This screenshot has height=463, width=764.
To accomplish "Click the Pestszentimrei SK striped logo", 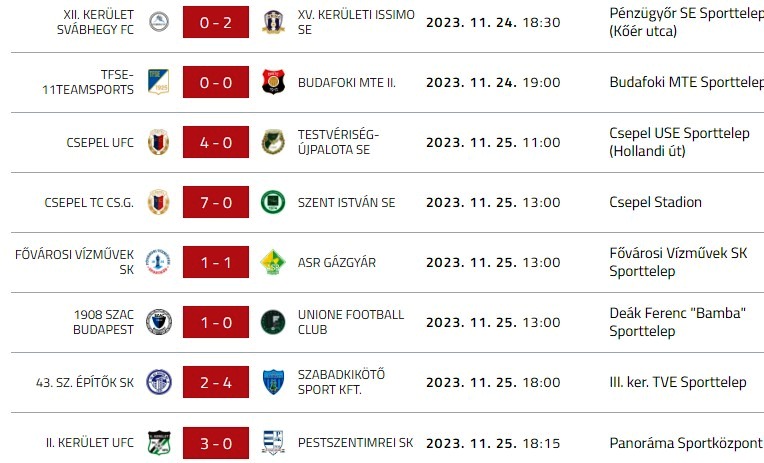I will point(273,442).
